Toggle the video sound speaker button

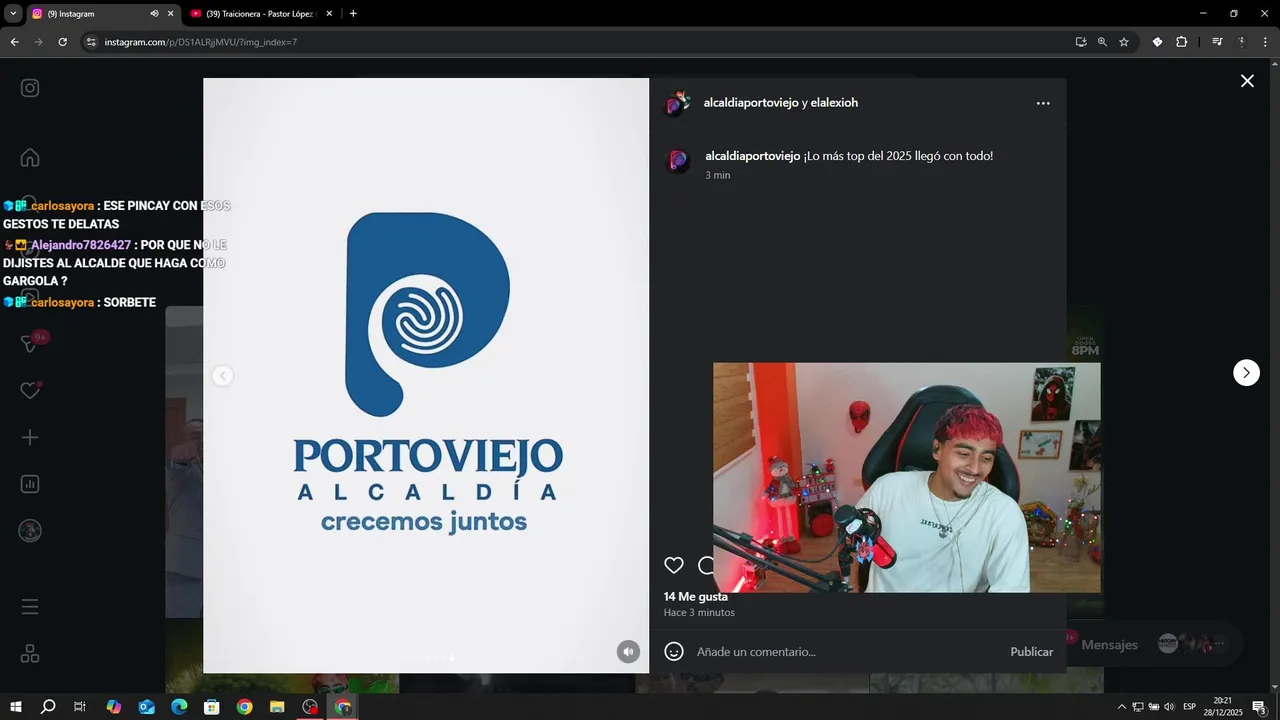coord(628,652)
